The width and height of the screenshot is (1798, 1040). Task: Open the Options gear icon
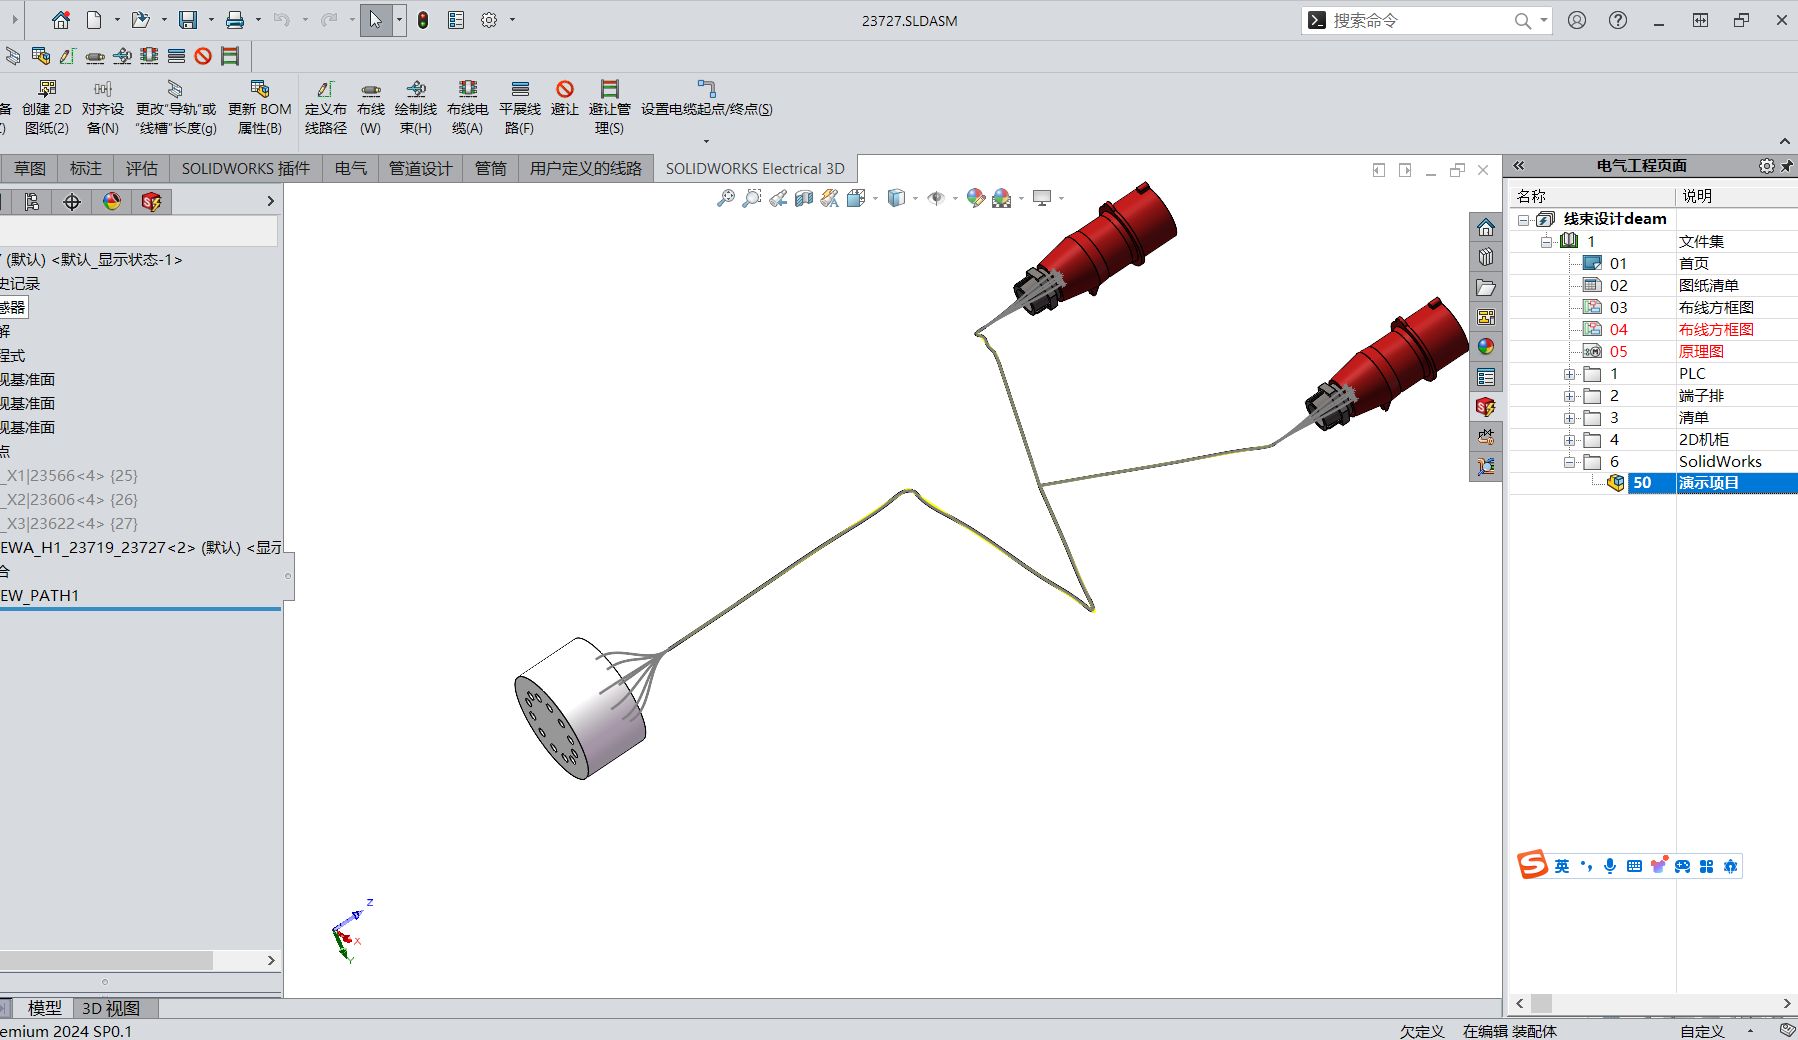click(489, 20)
